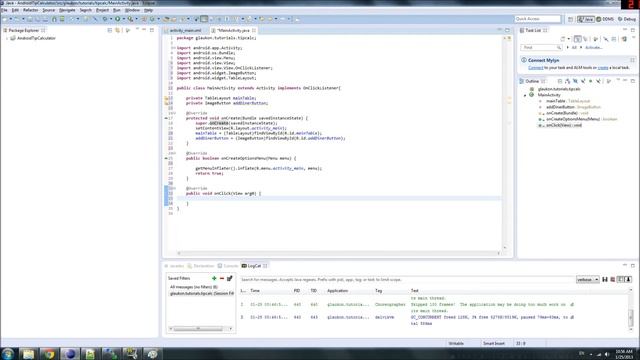
Task: Click the New file toolbar icon
Action: pos(5,19)
